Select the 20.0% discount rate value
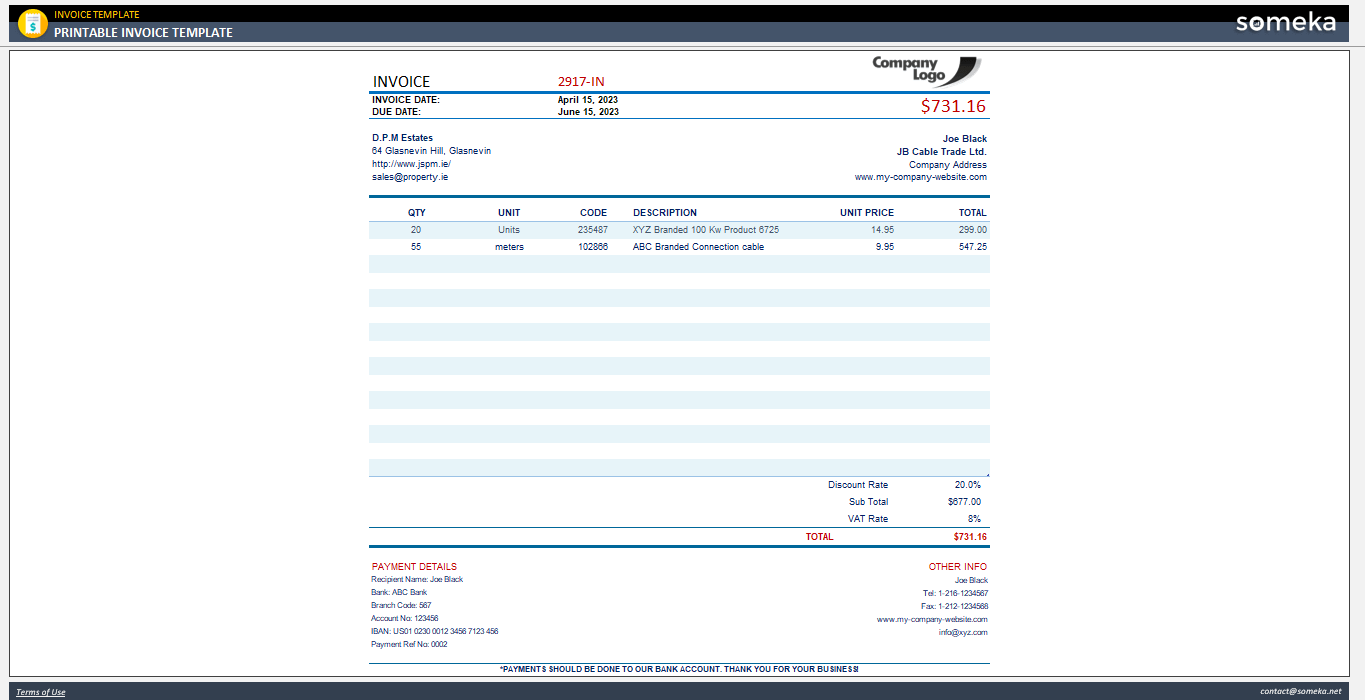The image size is (1365, 700). point(967,485)
